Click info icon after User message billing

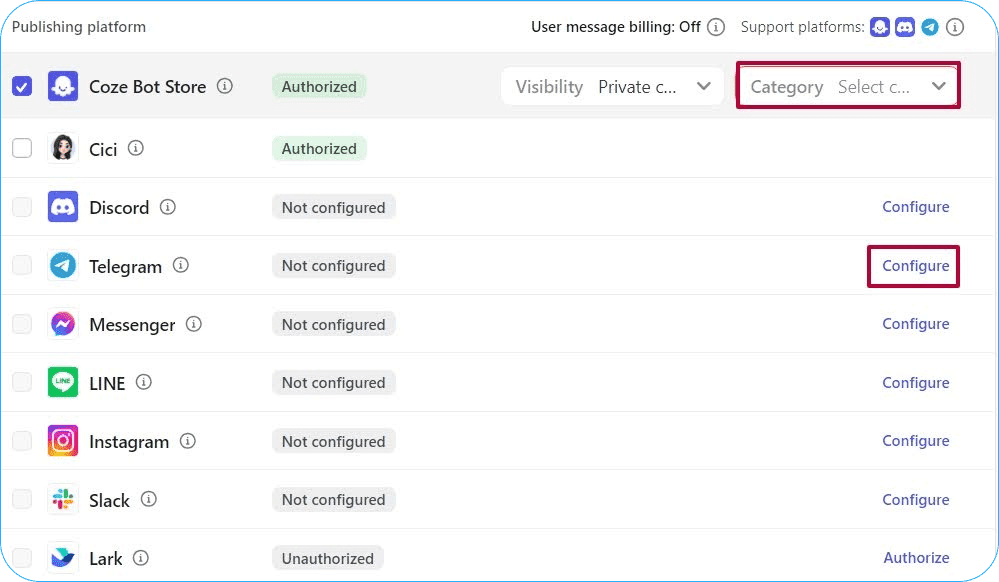tap(716, 27)
